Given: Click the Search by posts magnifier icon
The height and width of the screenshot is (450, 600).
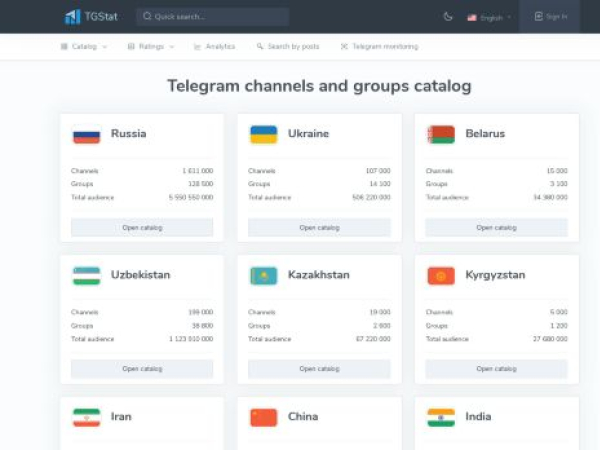Looking at the screenshot, I should 260,46.
